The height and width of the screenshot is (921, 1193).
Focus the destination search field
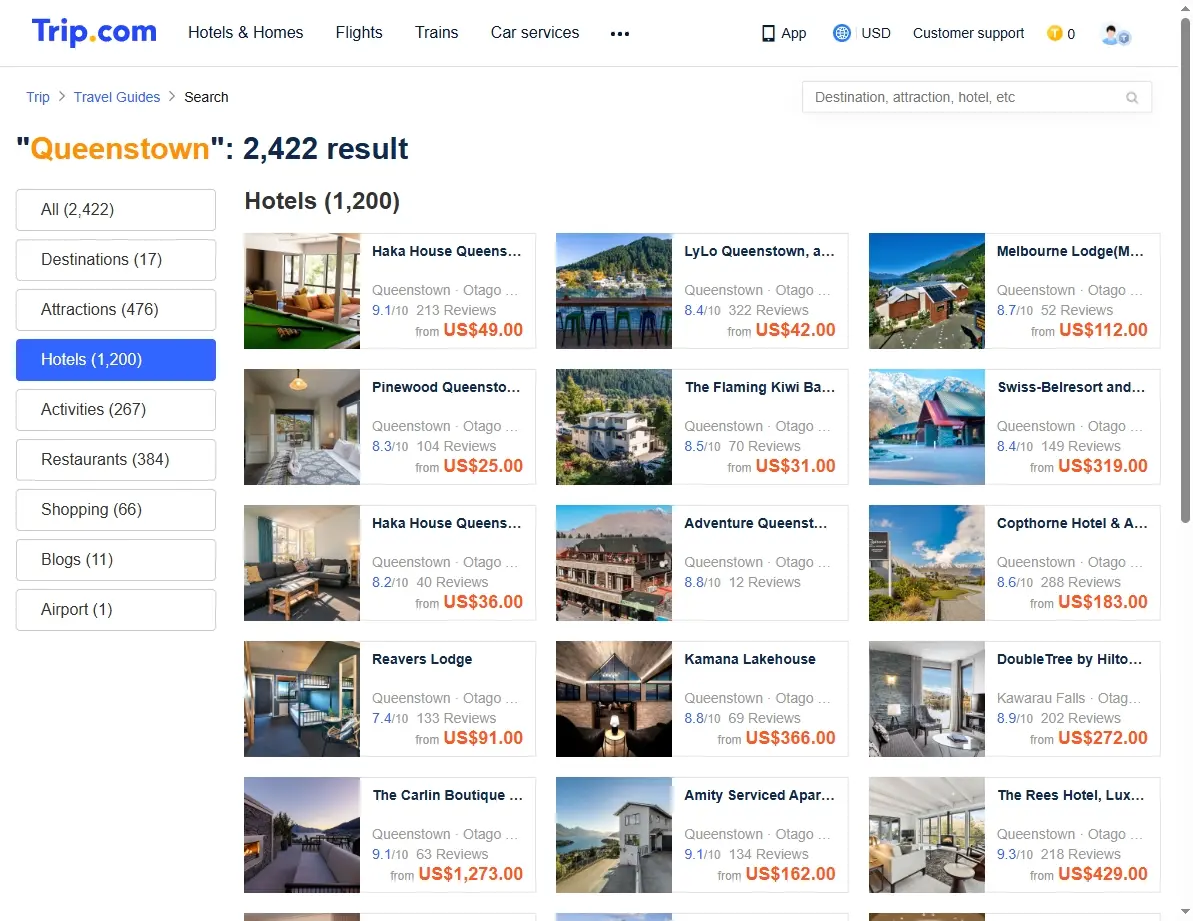pyautogui.click(x=977, y=97)
